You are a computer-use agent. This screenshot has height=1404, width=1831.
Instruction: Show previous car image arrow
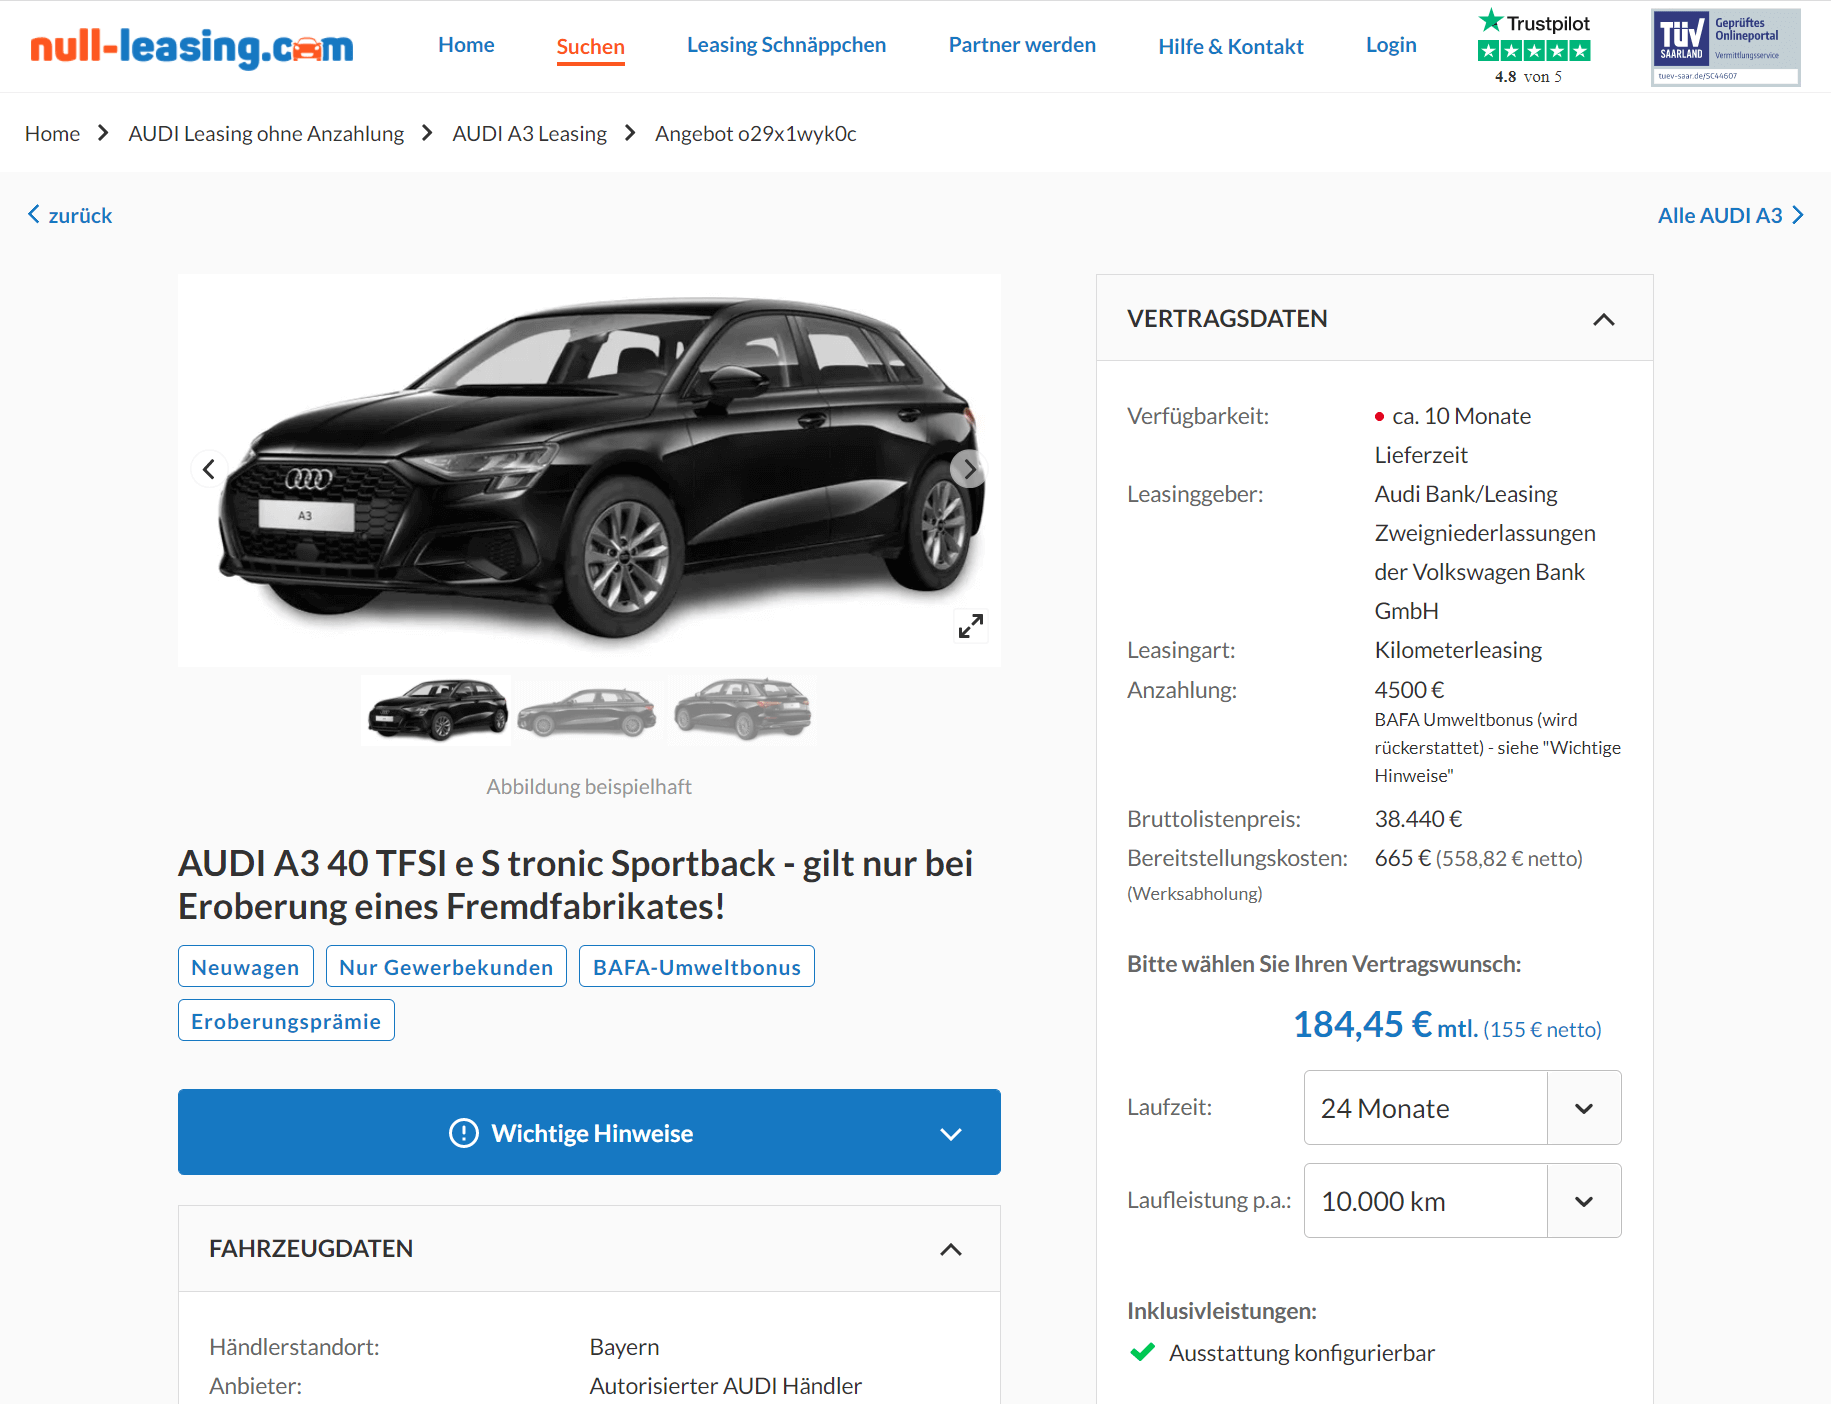tap(208, 469)
